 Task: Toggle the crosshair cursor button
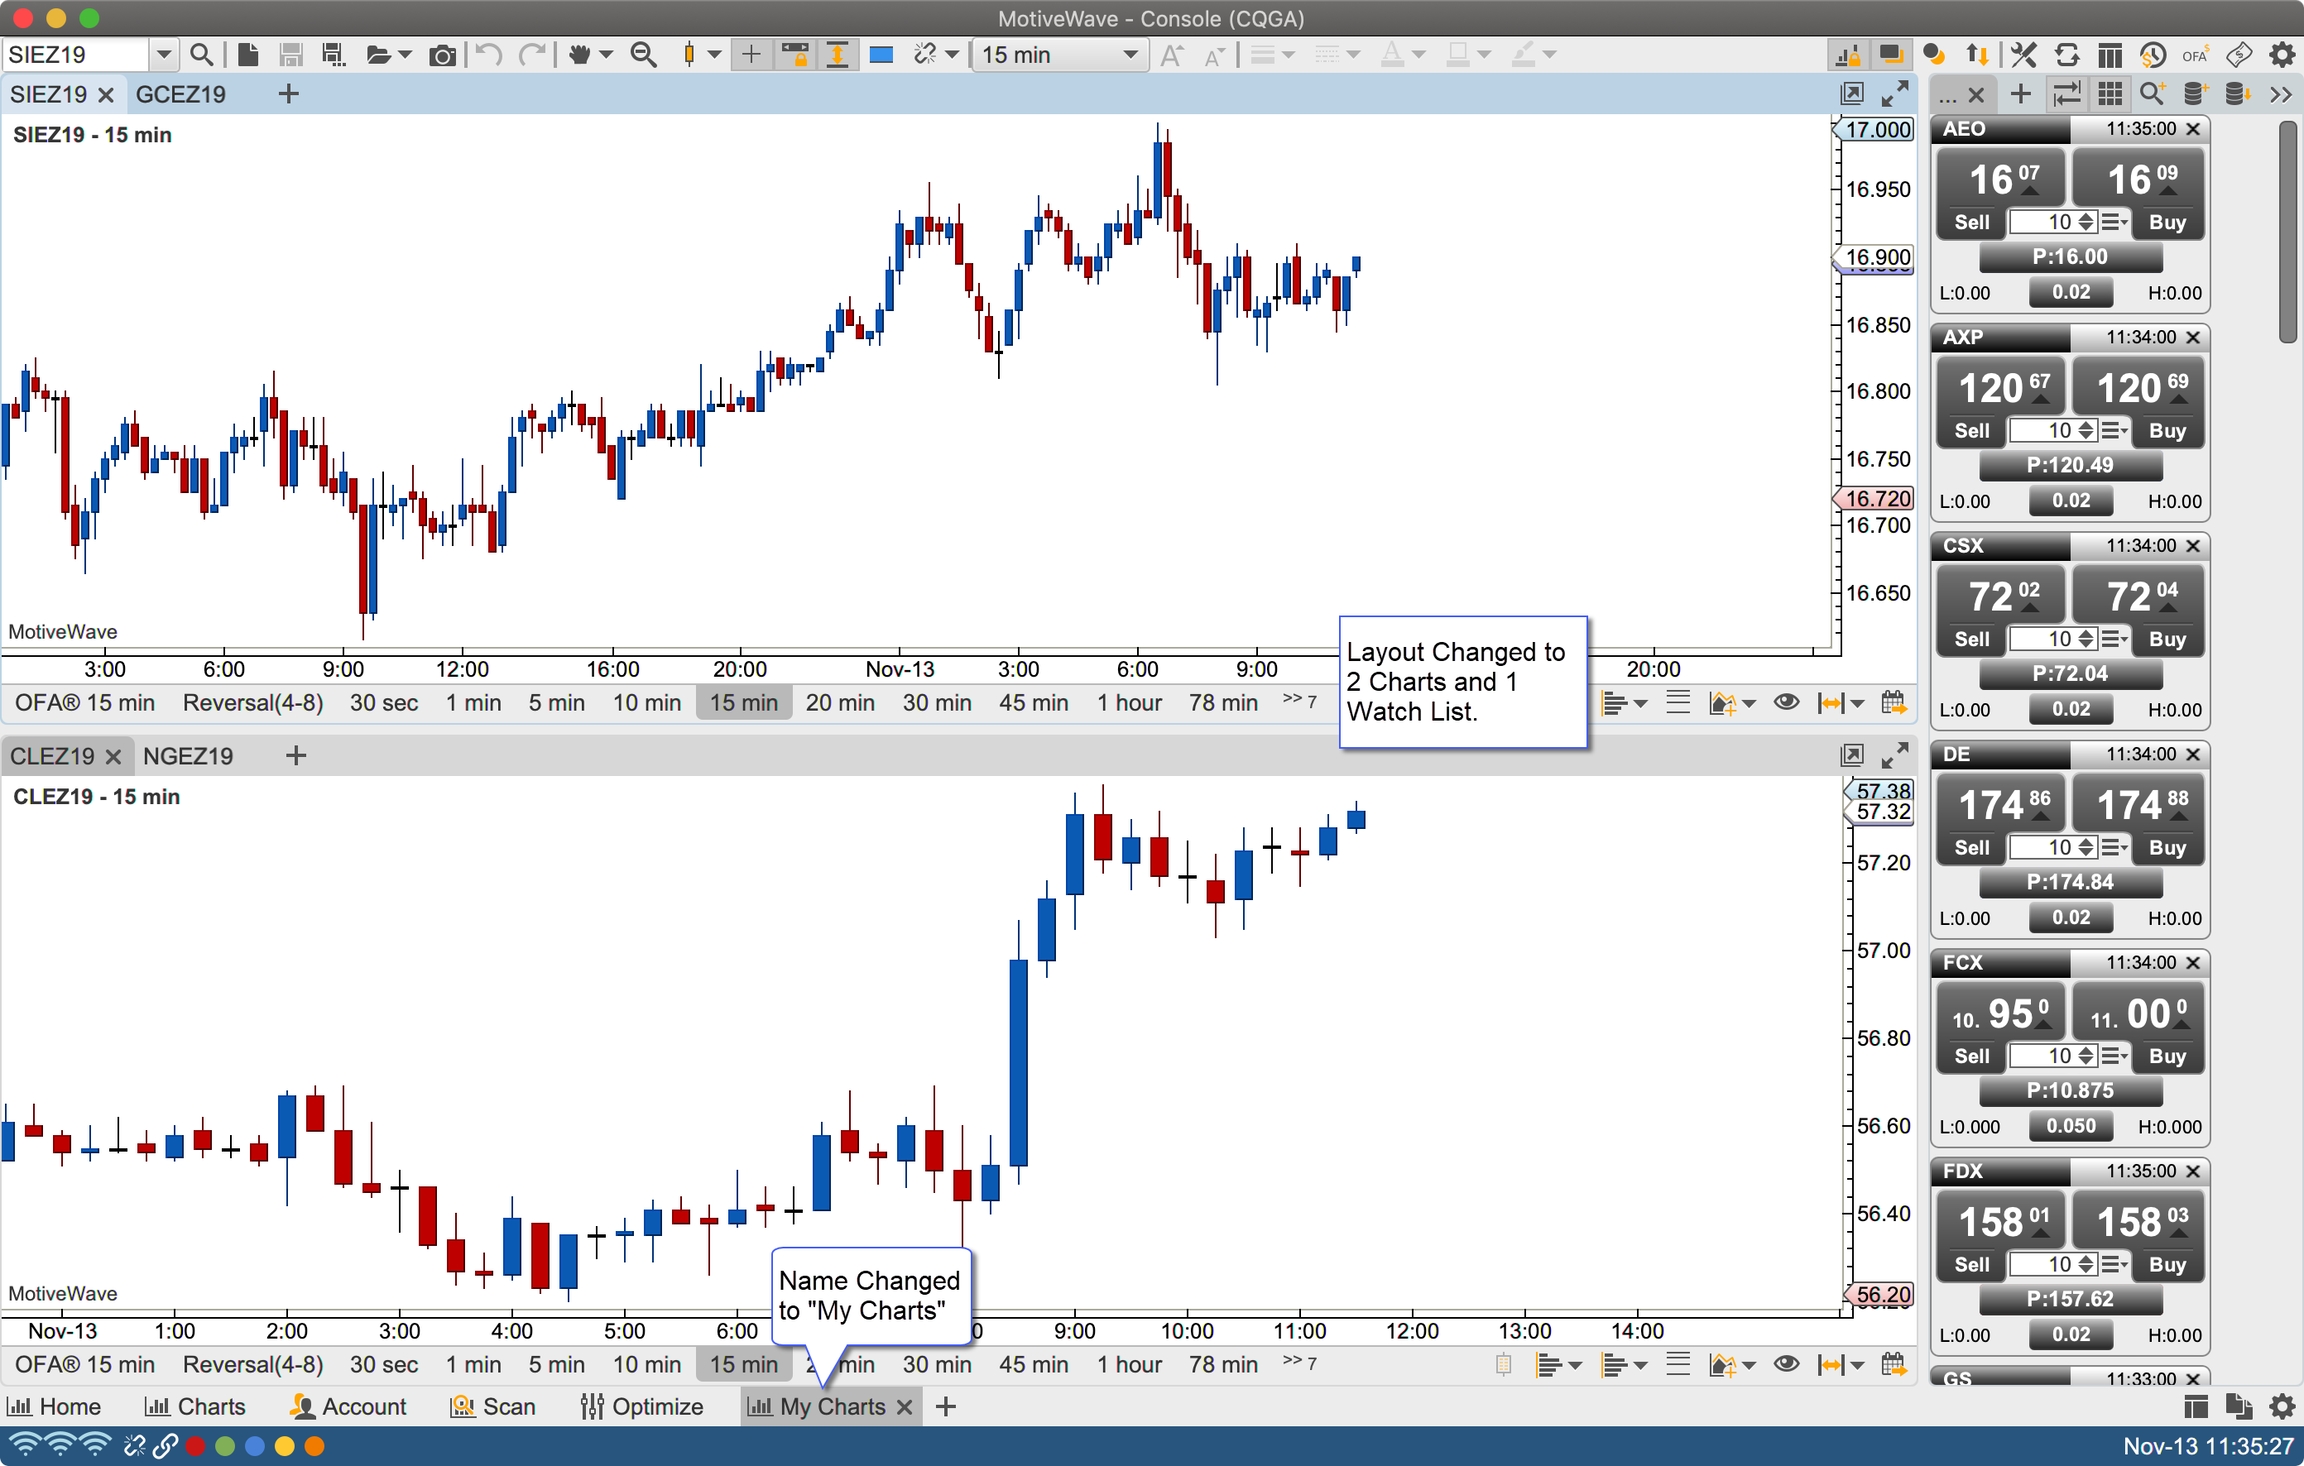[751, 54]
